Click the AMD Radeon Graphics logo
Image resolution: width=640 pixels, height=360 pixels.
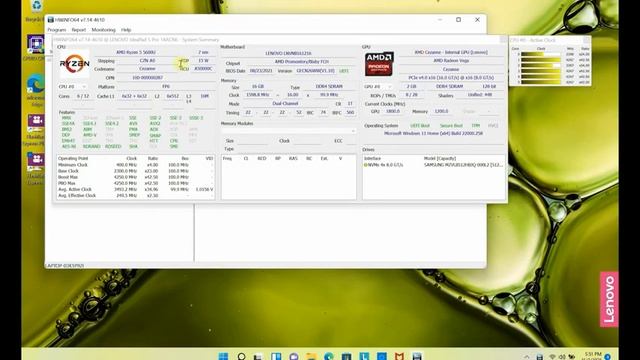(x=379, y=64)
